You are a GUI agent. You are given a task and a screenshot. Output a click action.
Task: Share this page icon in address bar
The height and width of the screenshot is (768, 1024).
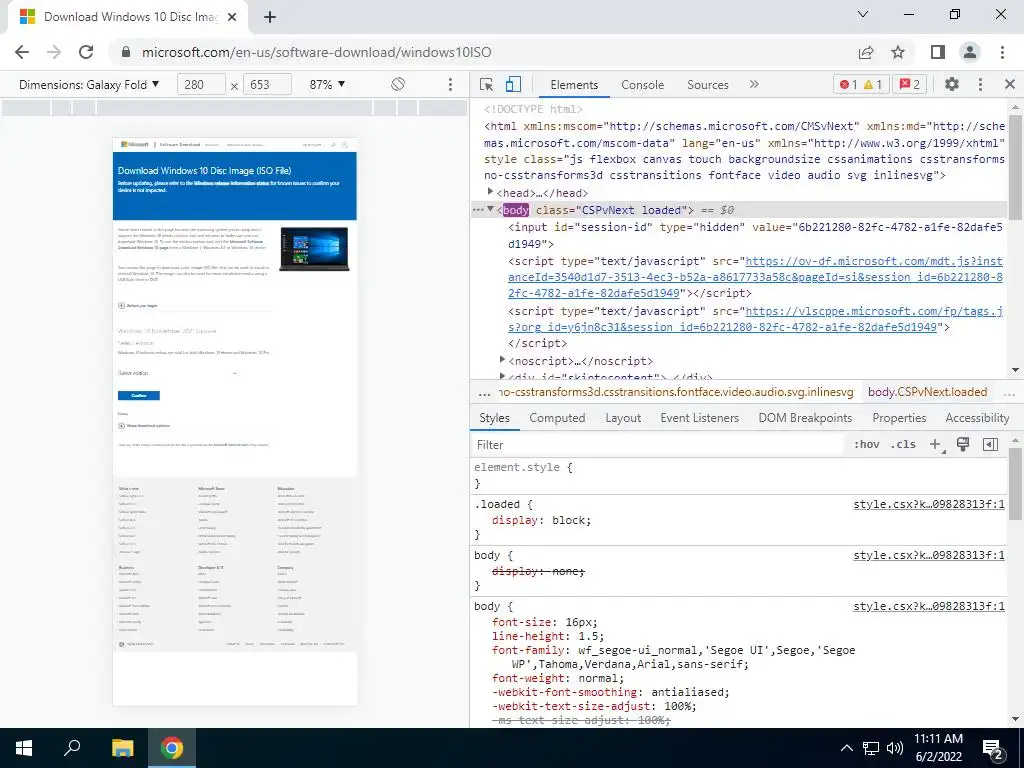tap(866, 52)
